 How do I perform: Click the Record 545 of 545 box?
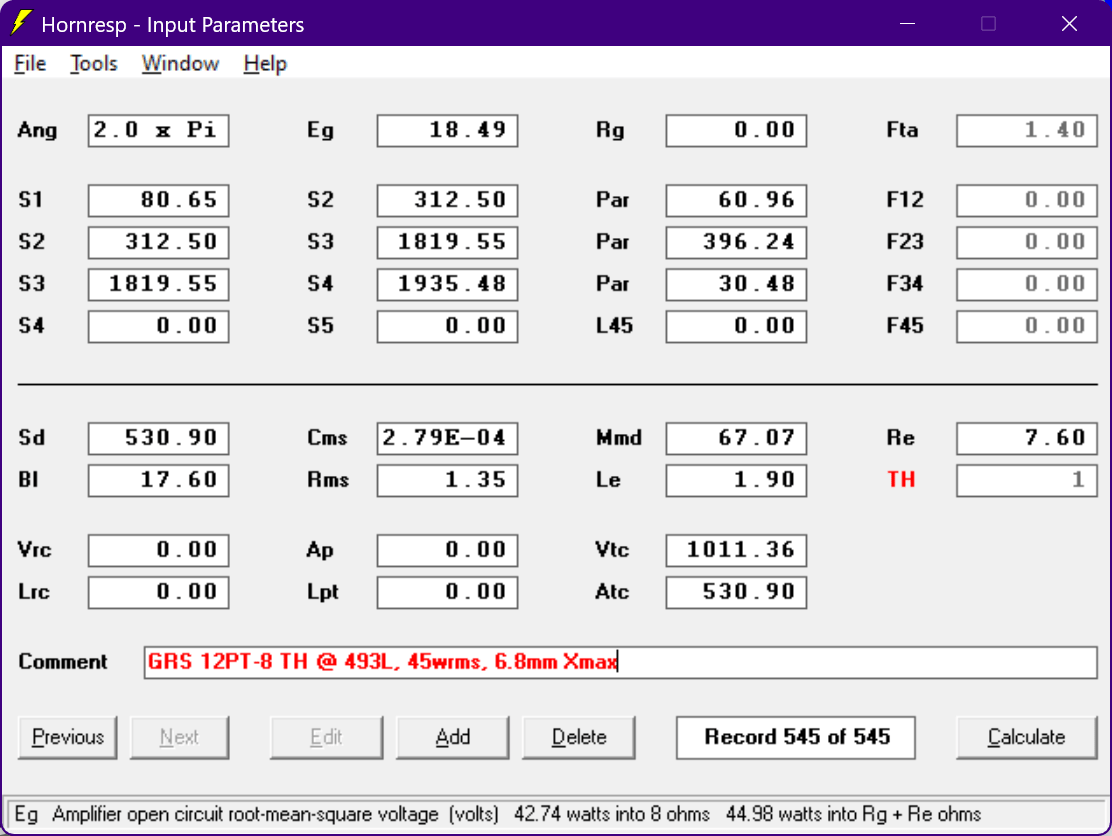point(796,737)
